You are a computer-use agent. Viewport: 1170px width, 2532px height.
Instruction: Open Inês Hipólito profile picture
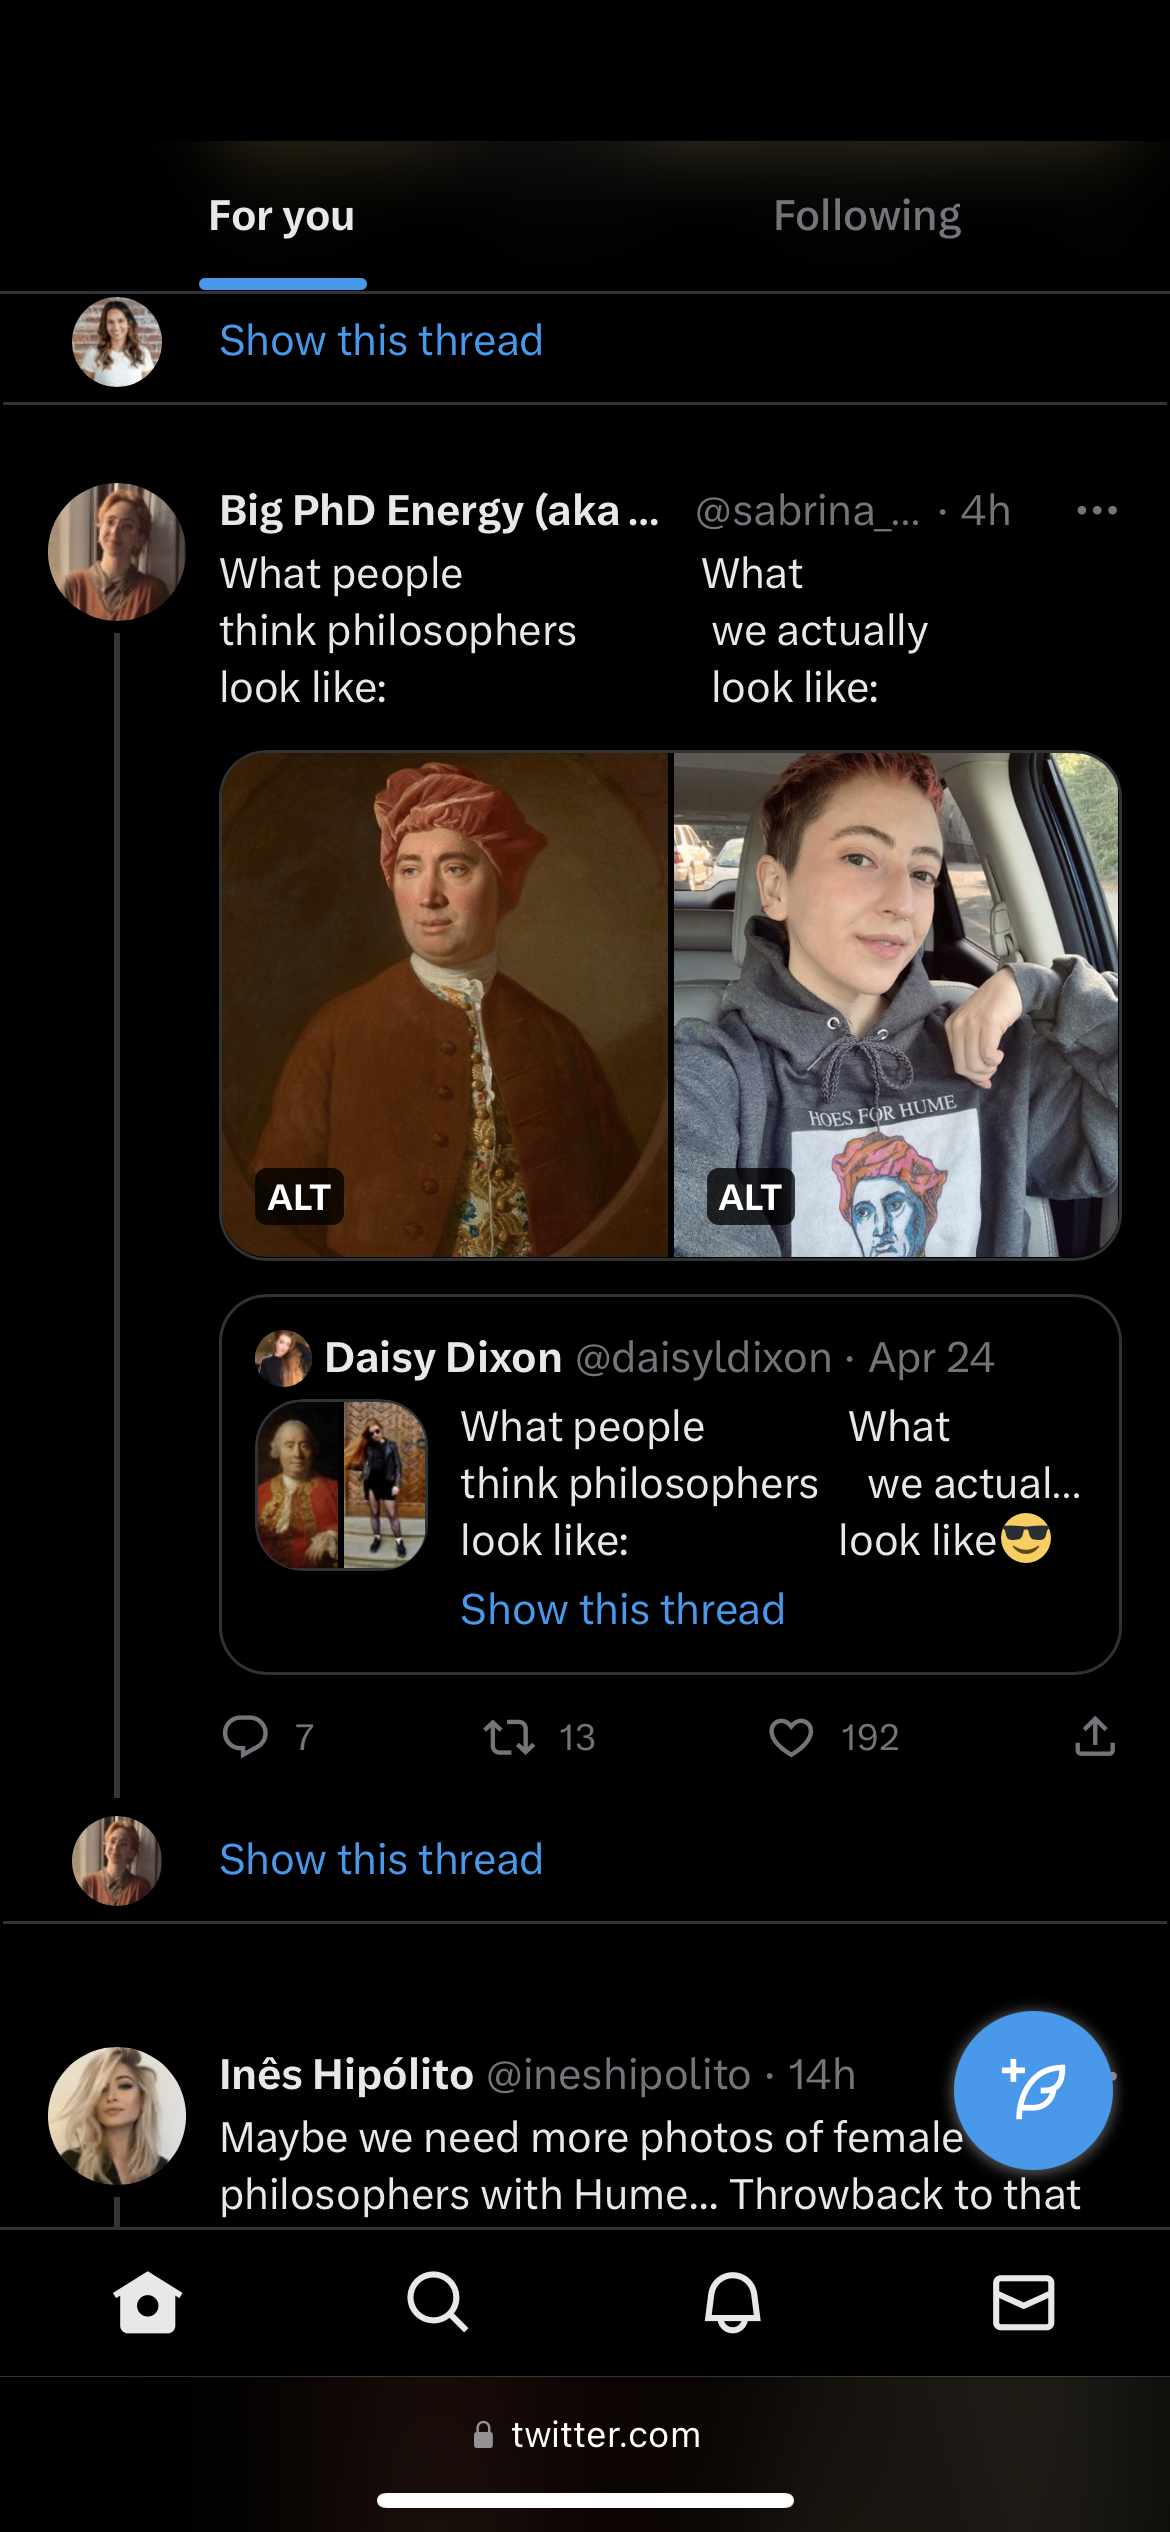(117, 2115)
